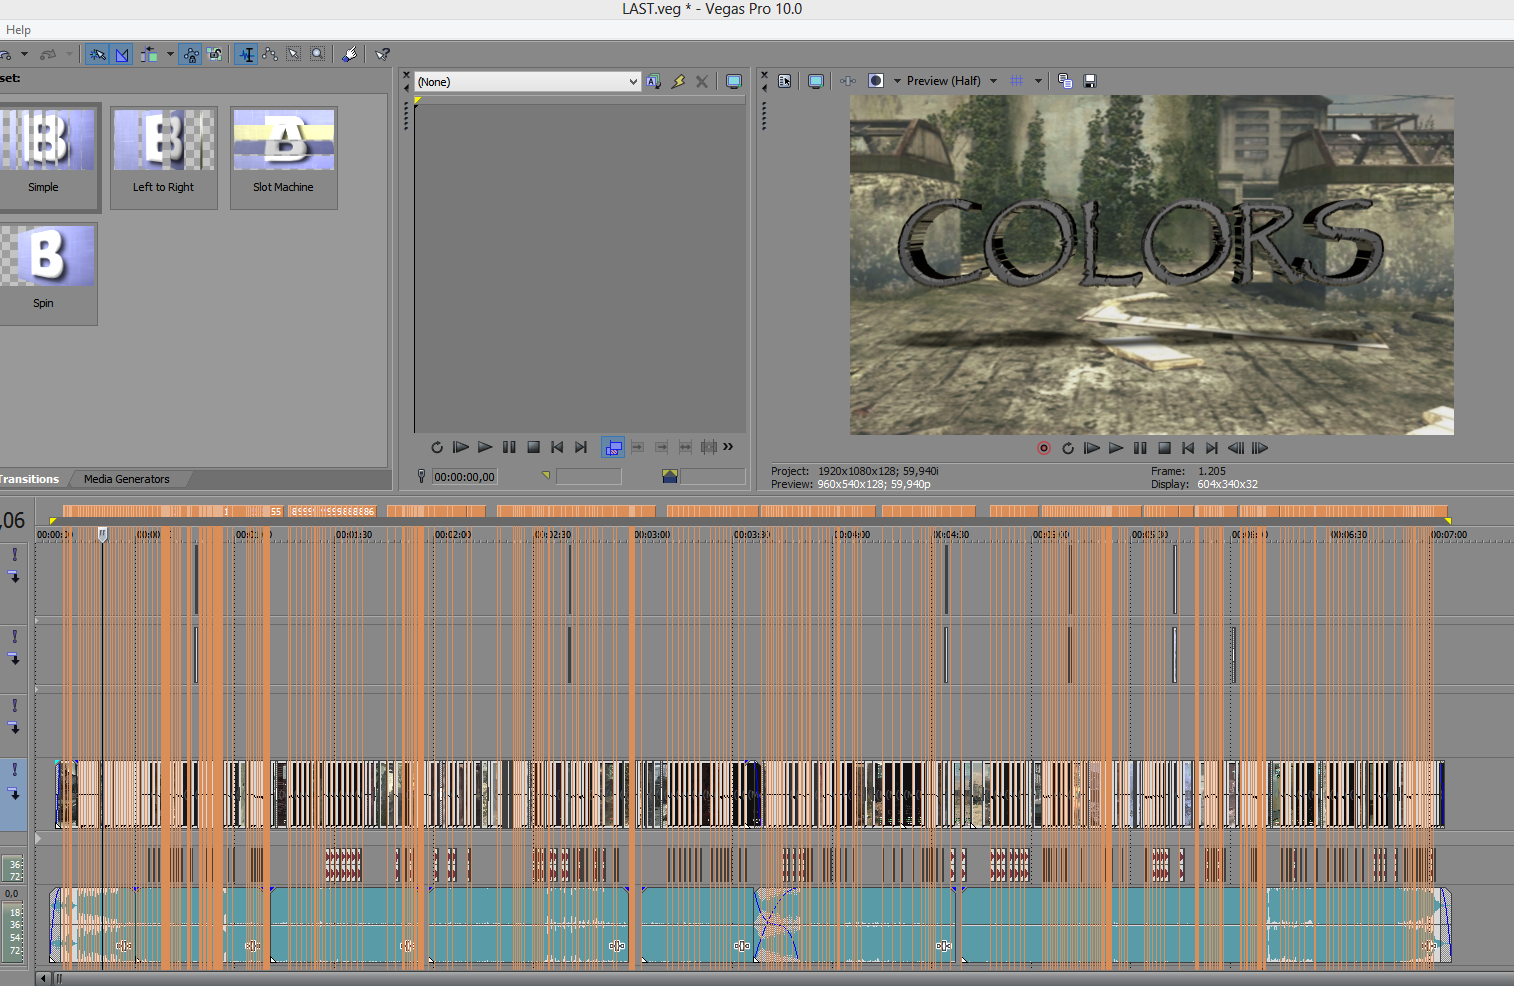The height and width of the screenshot is (986, 1514).
Task: Click the Auto Ripple button
Action: coord(149,54)
